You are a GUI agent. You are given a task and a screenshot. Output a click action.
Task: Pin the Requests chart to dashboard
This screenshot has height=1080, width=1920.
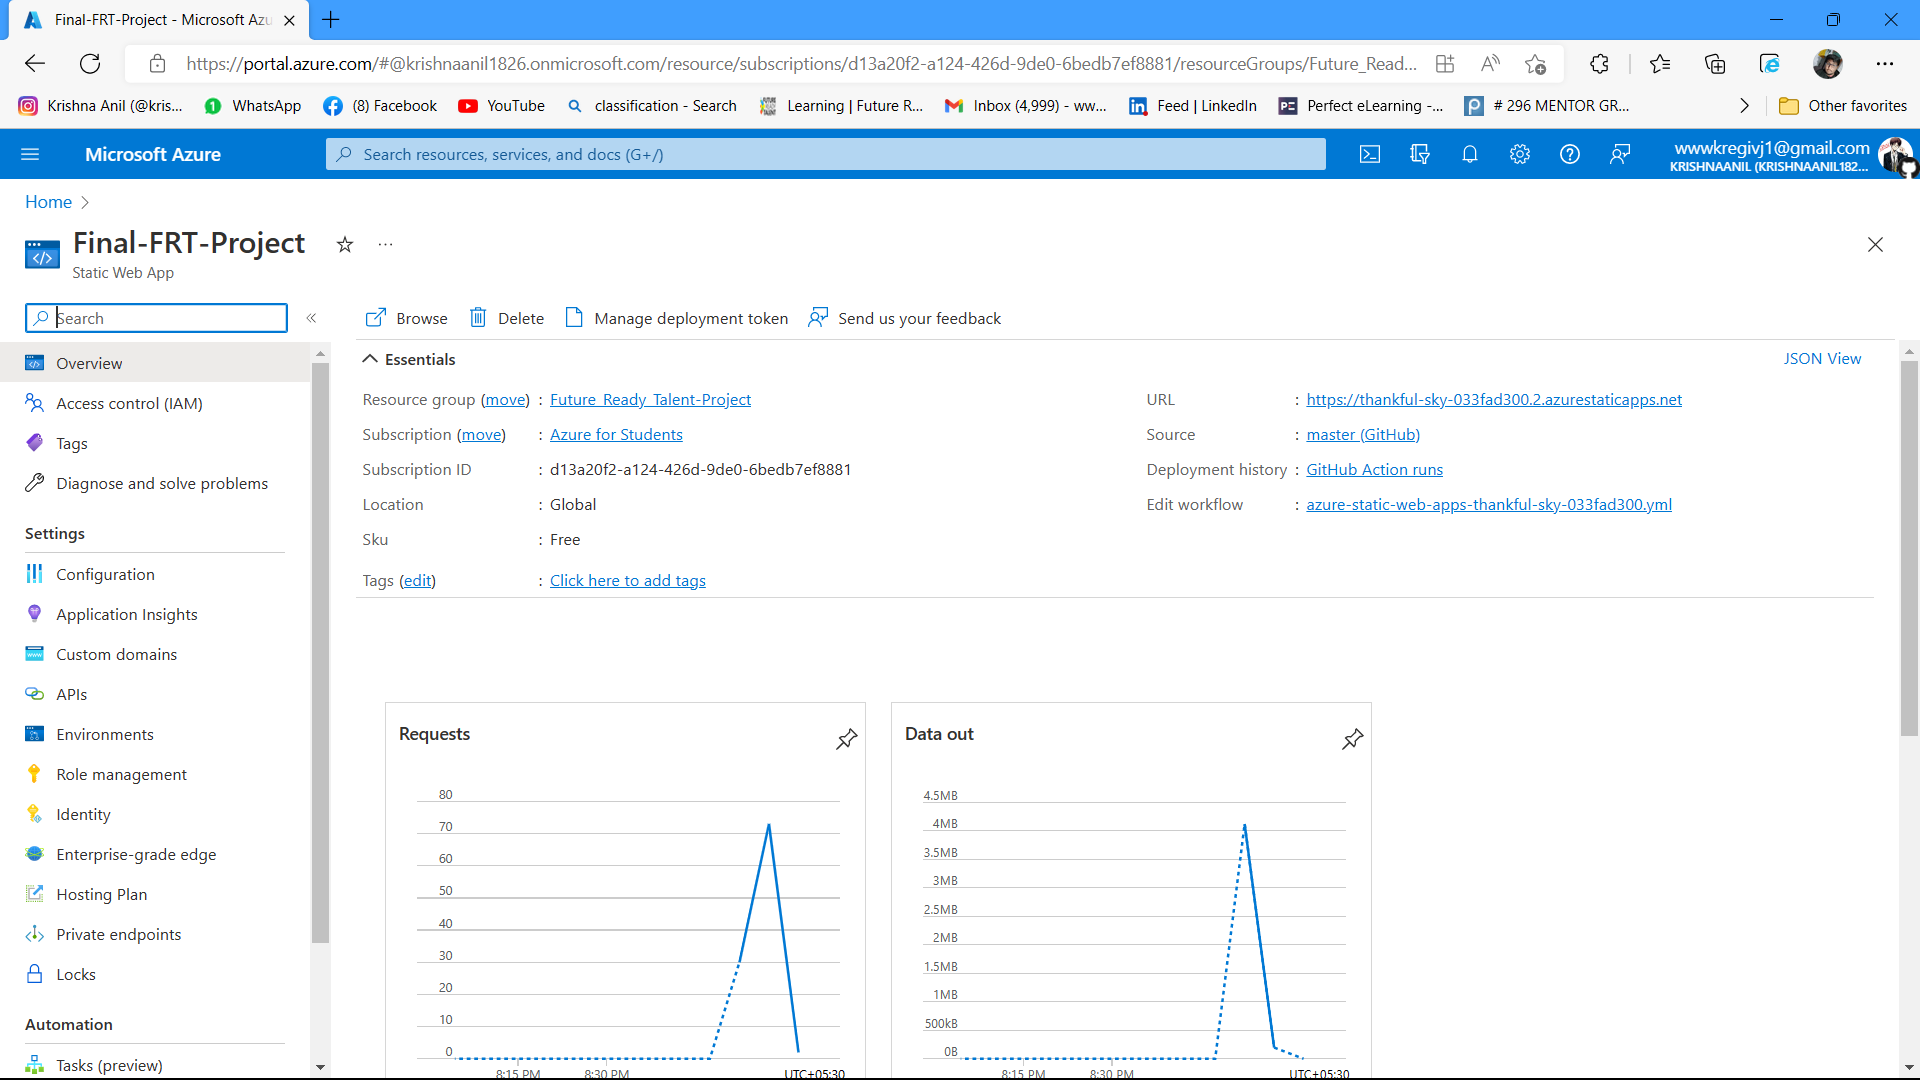pos(846,739)
